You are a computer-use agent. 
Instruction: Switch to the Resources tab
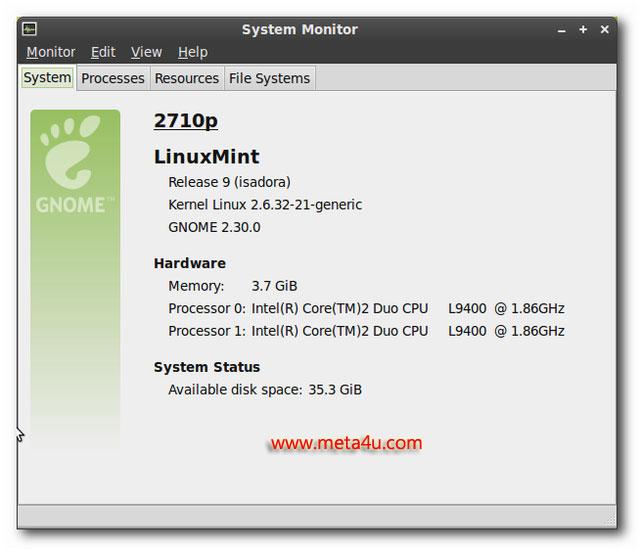click(x=187, y=78)
